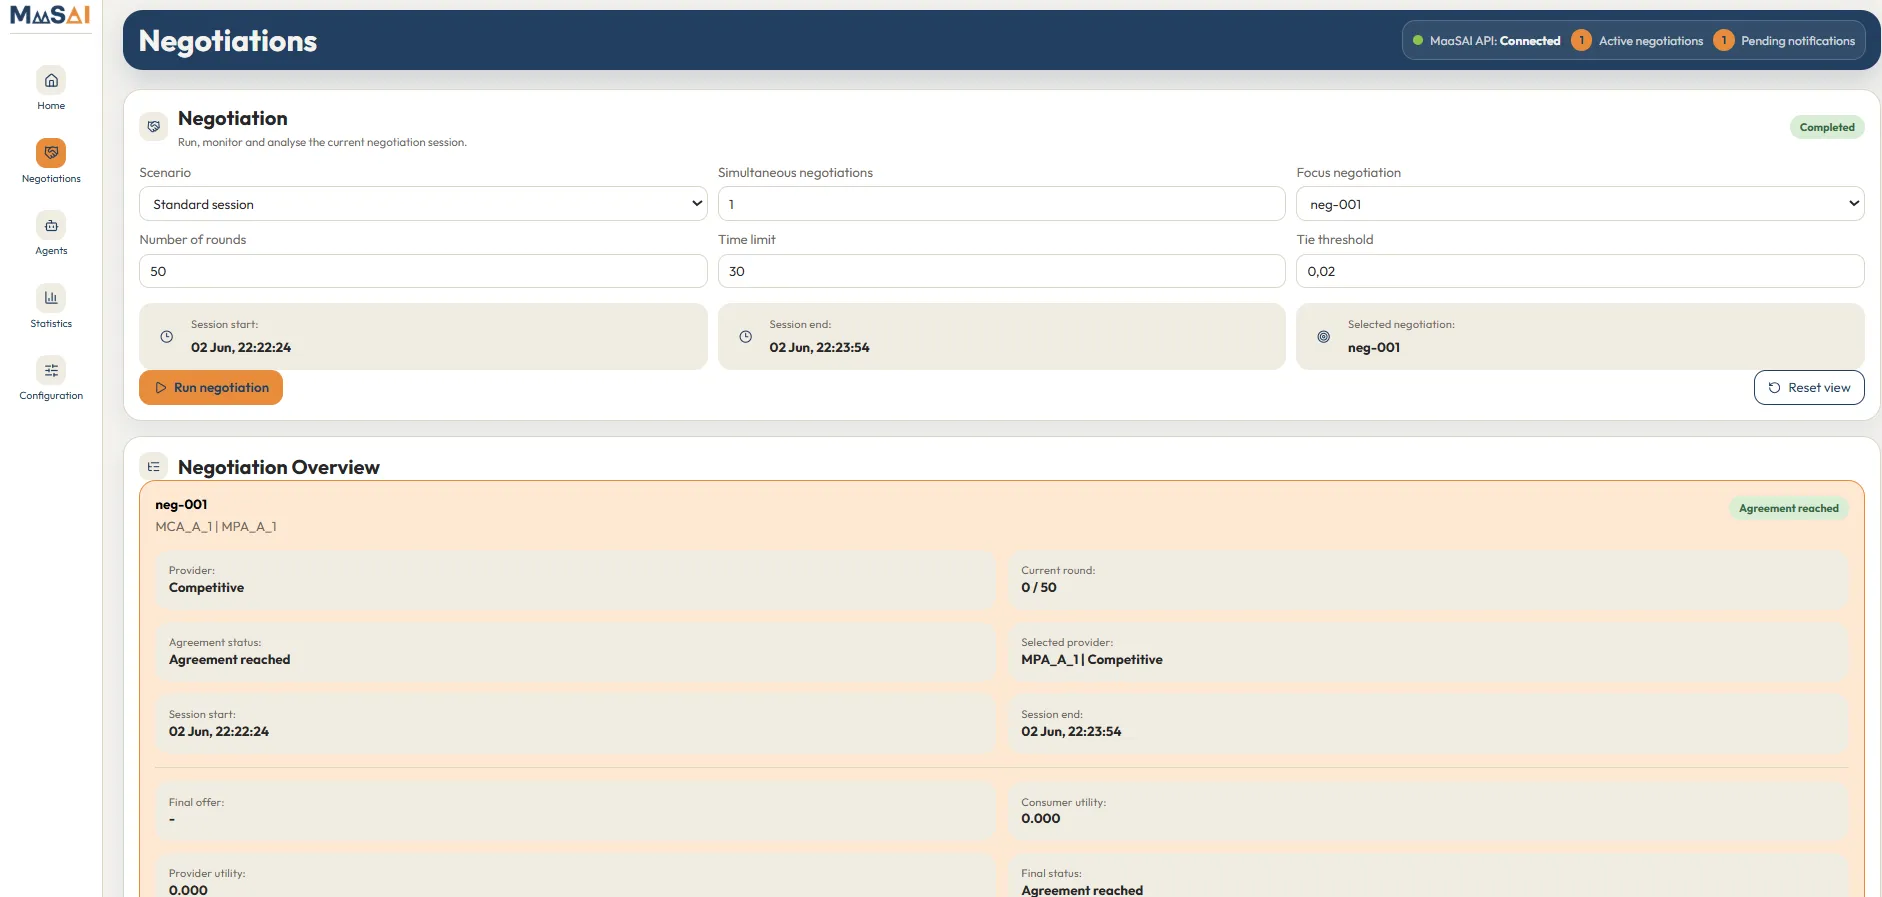Image resolution: width=1882 pixels, height=897 pixels.
Task: Open the Scenario dropdown showing Standard session
Action: click(423, 204)
